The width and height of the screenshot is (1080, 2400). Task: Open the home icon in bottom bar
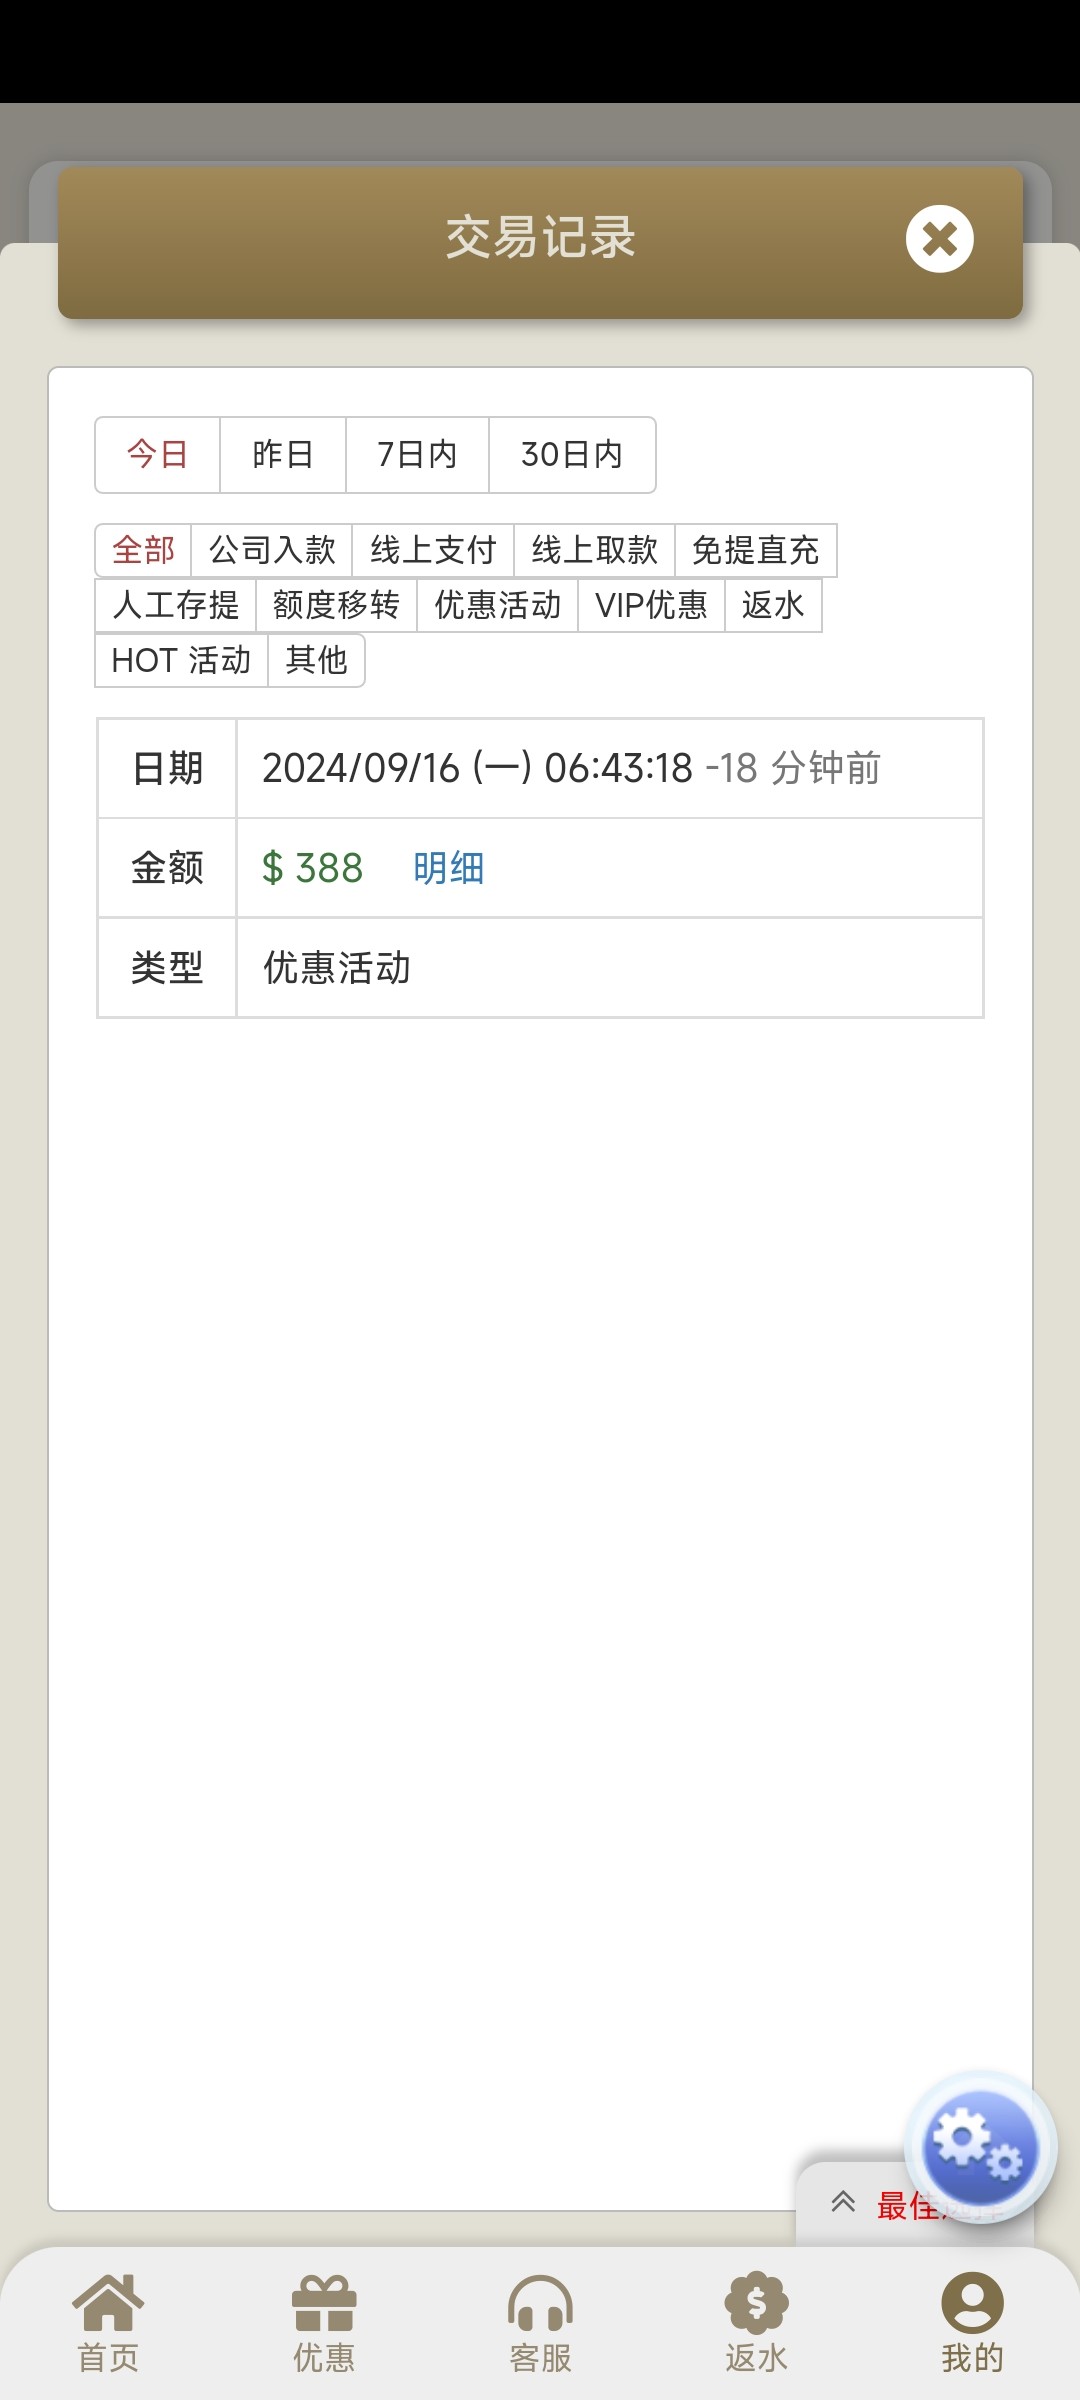[x=108, y=2322]
